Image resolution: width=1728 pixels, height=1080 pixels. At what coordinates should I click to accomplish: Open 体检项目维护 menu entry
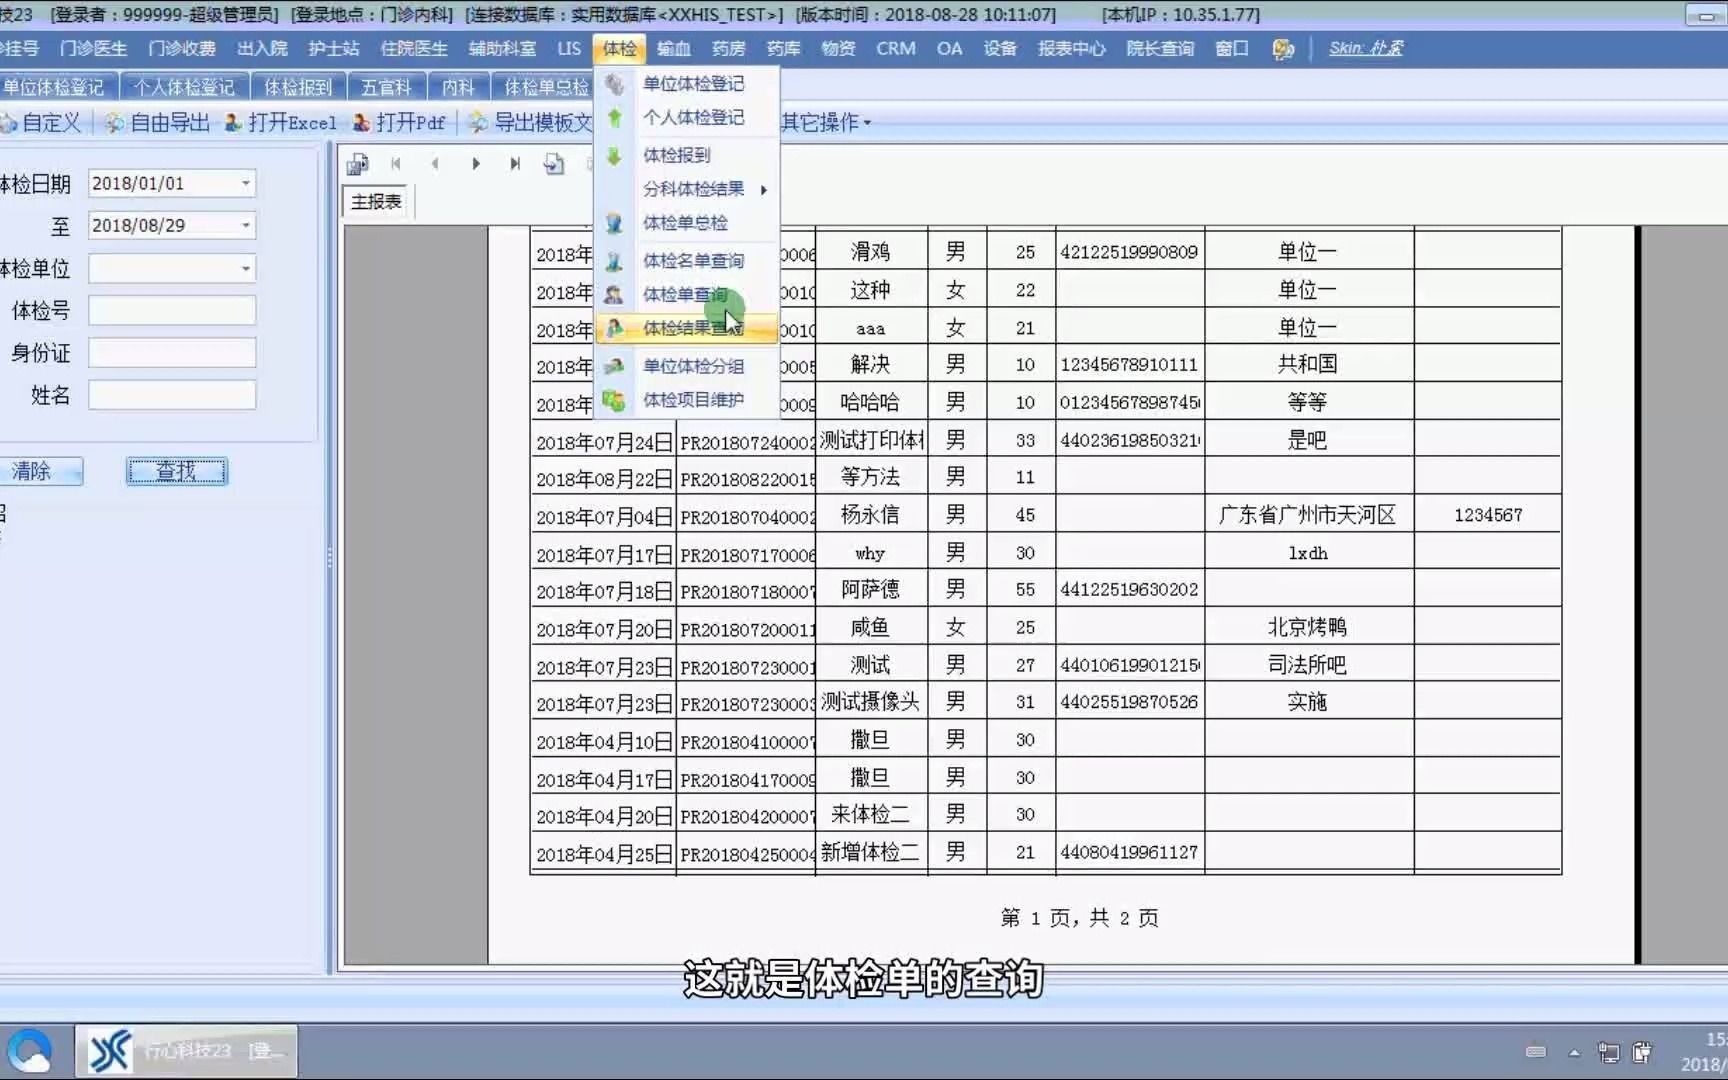coord(693,400)
